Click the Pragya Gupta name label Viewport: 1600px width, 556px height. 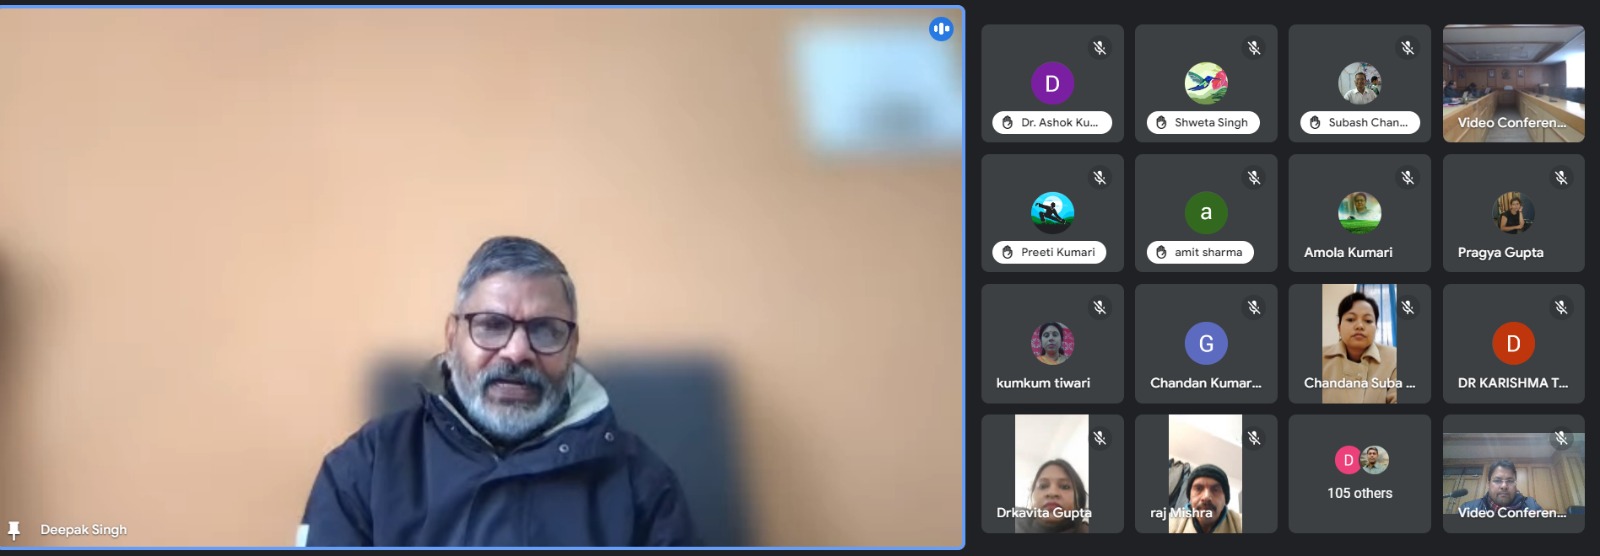click(x=1501, y=253)
